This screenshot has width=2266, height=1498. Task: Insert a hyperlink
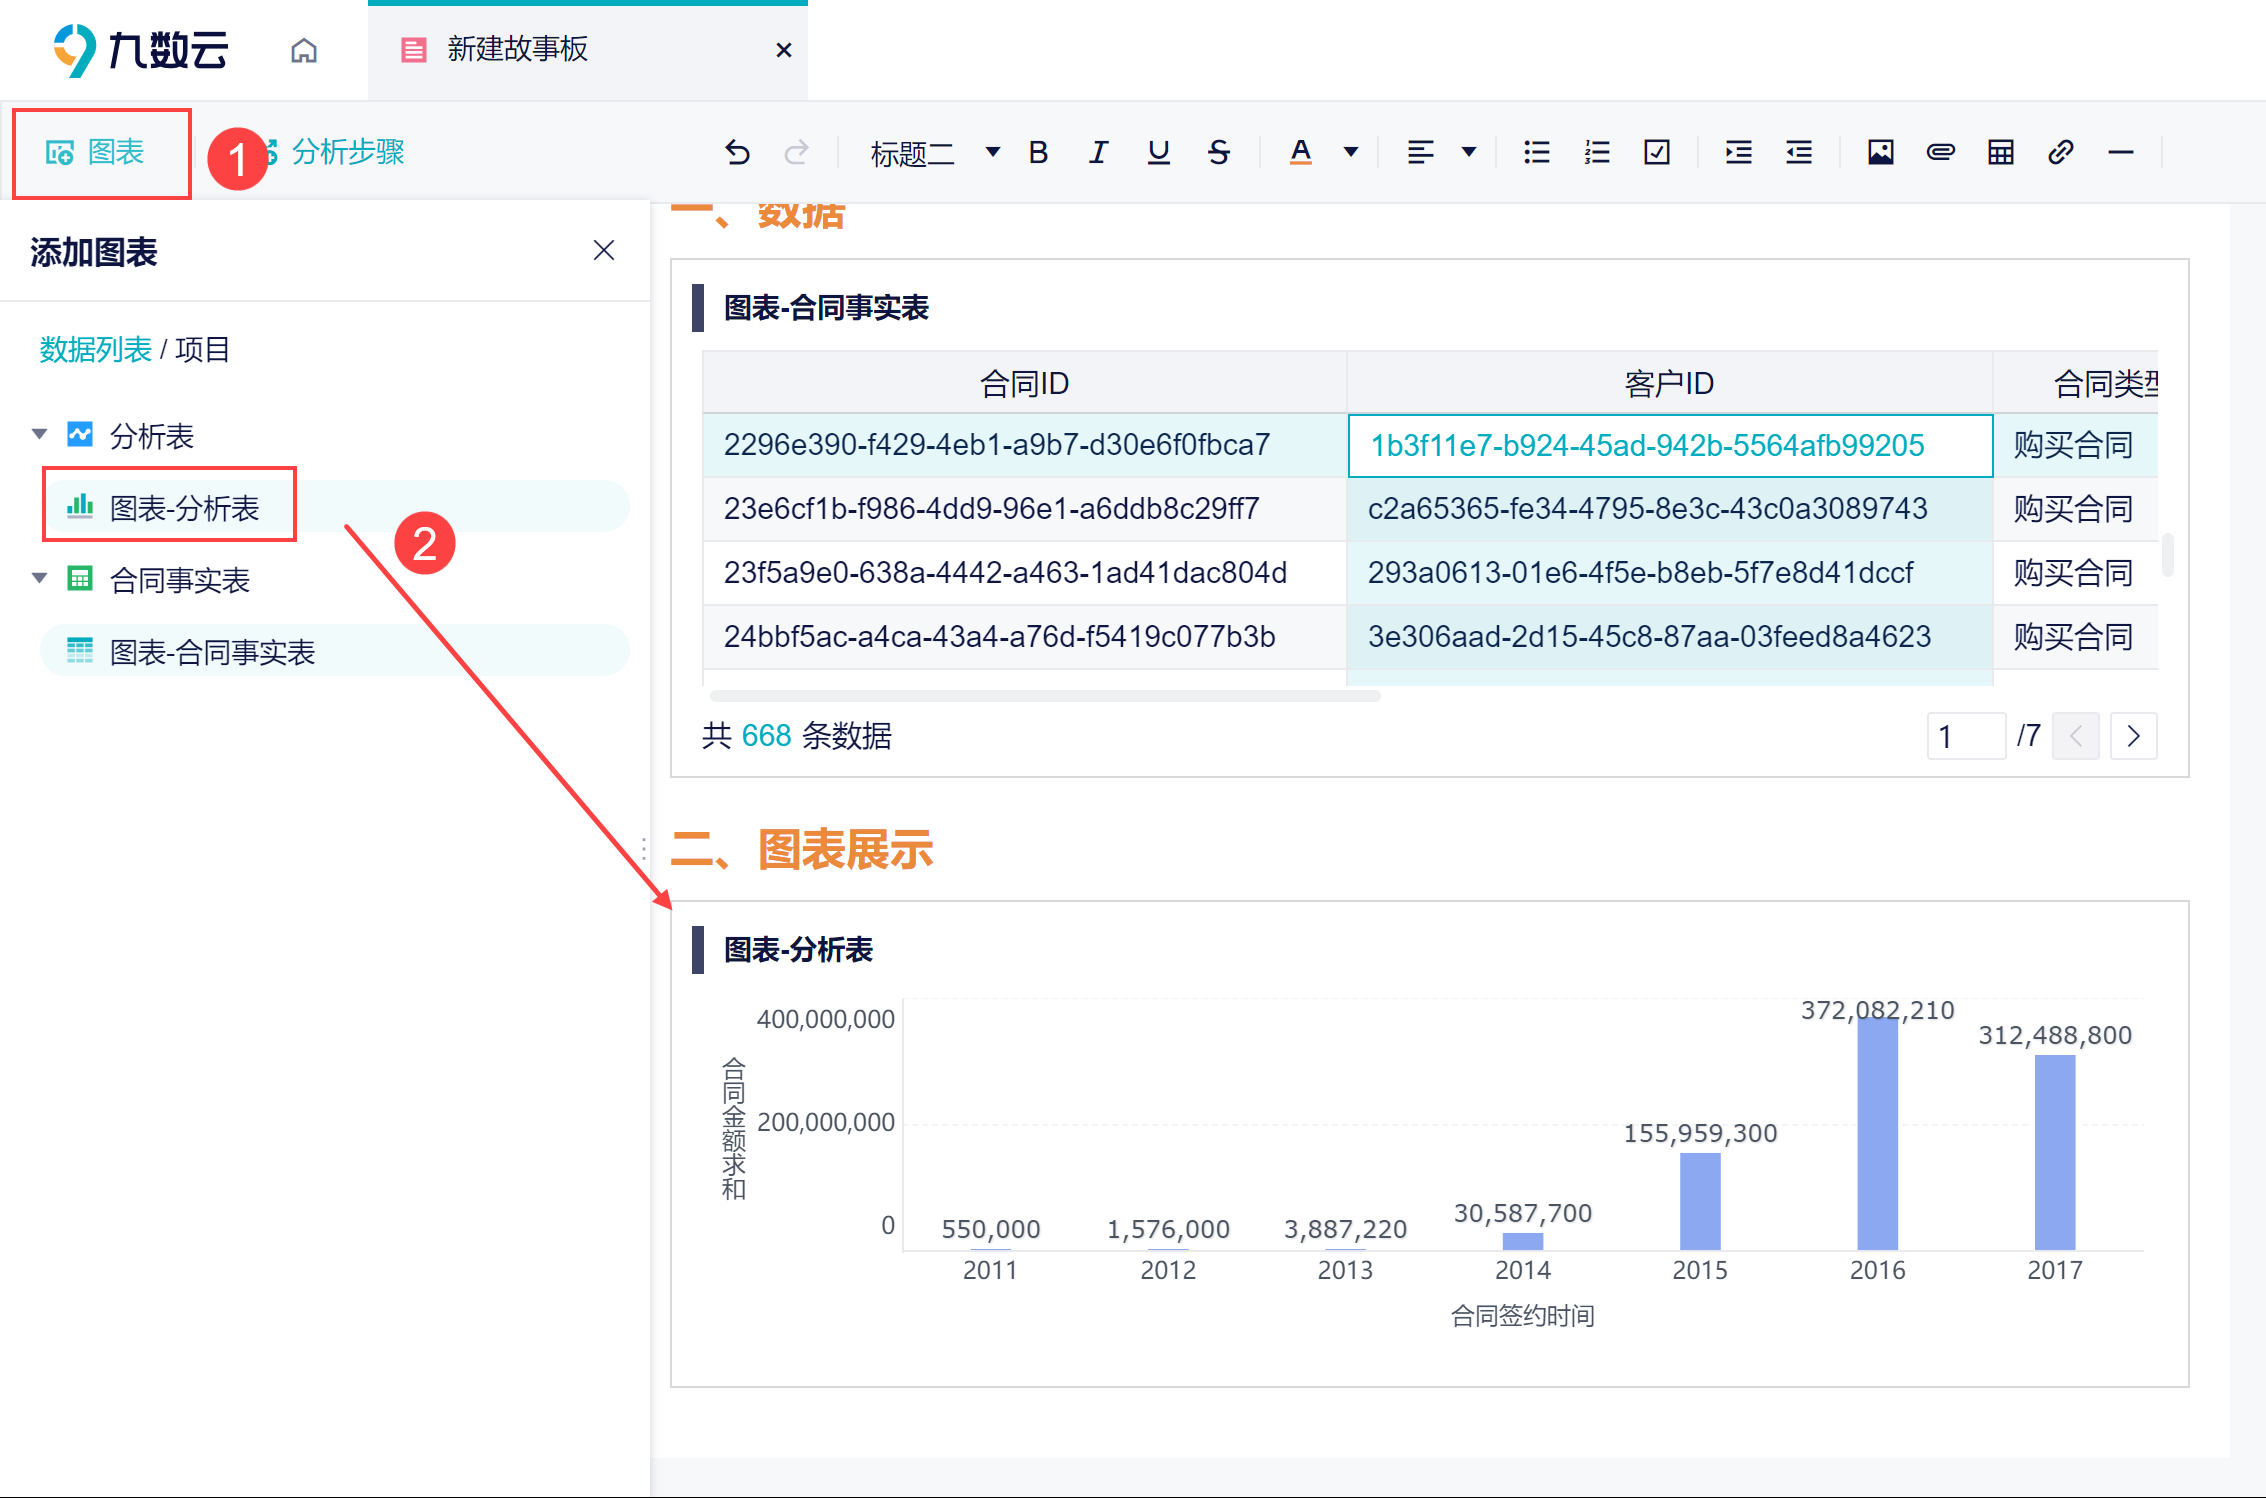coord(2060,152)
